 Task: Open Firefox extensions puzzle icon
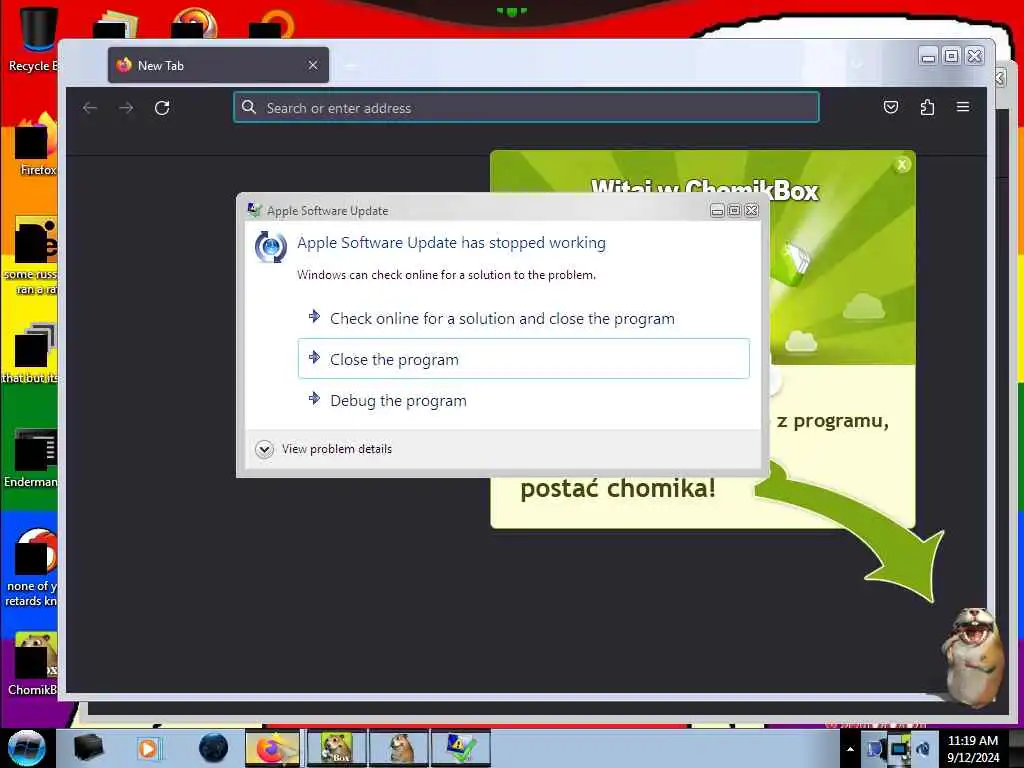point(927,107)
